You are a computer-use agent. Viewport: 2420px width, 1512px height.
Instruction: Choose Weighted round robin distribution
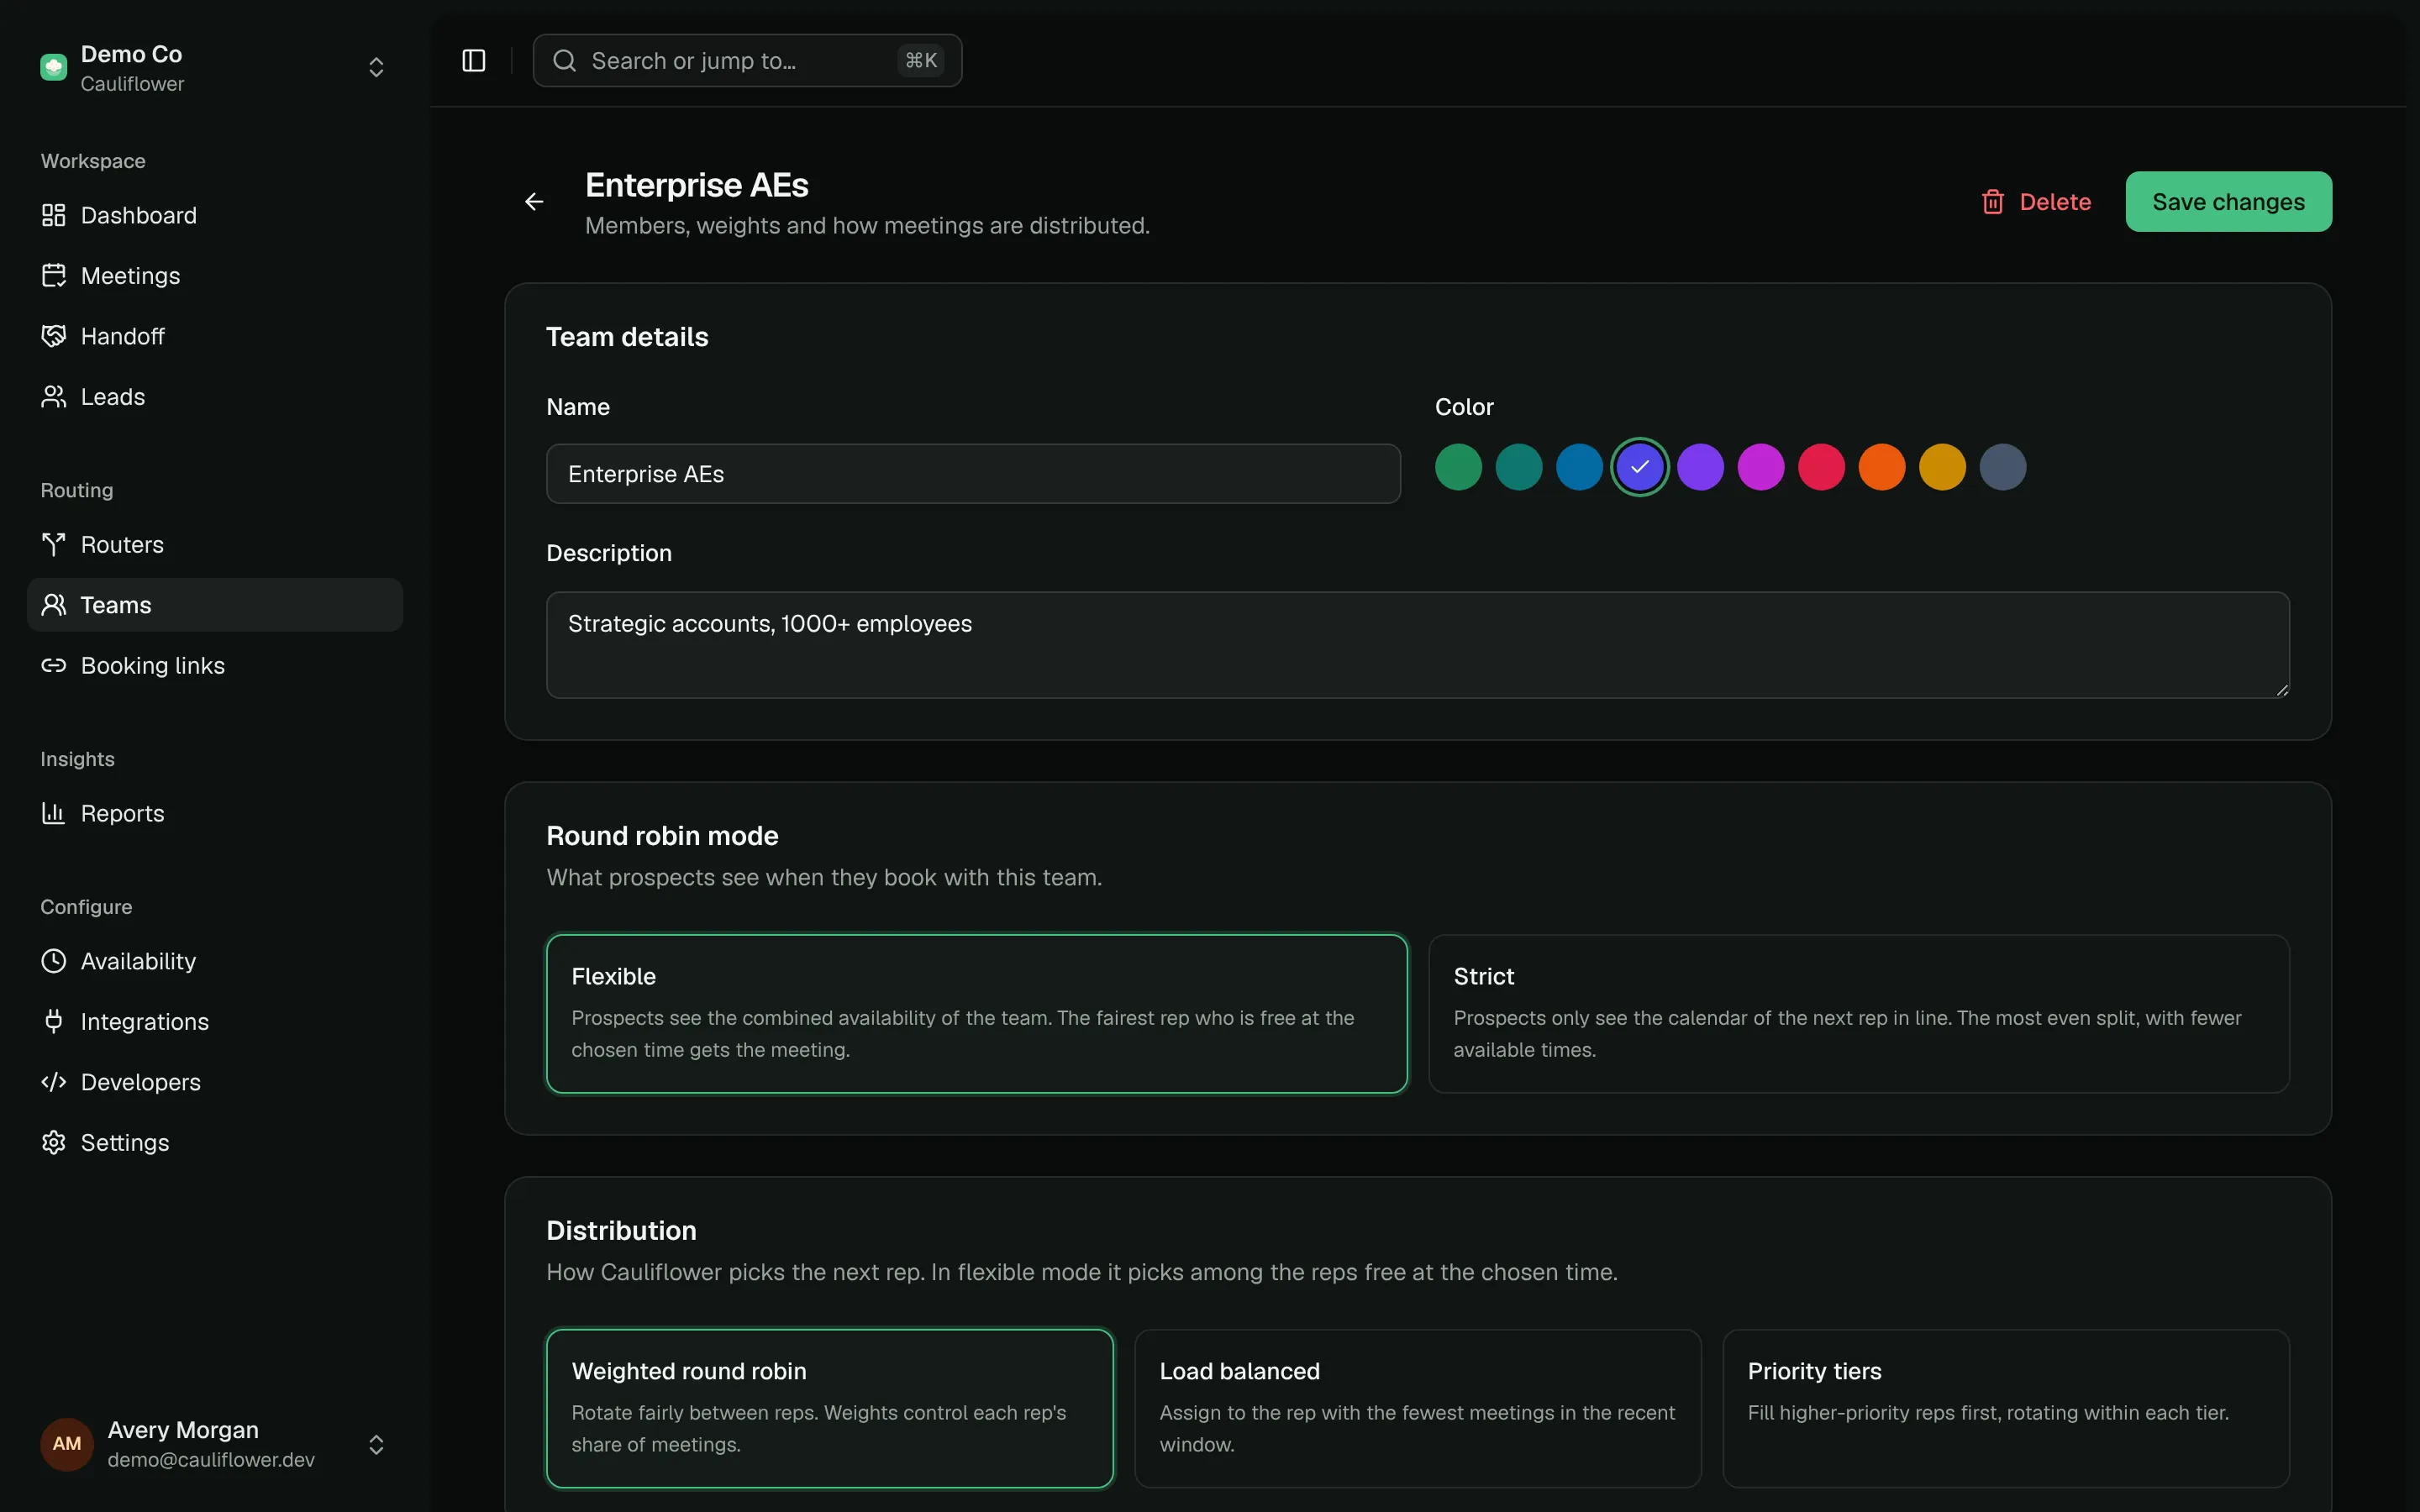pyautogui.click(x=829, y=1409)
